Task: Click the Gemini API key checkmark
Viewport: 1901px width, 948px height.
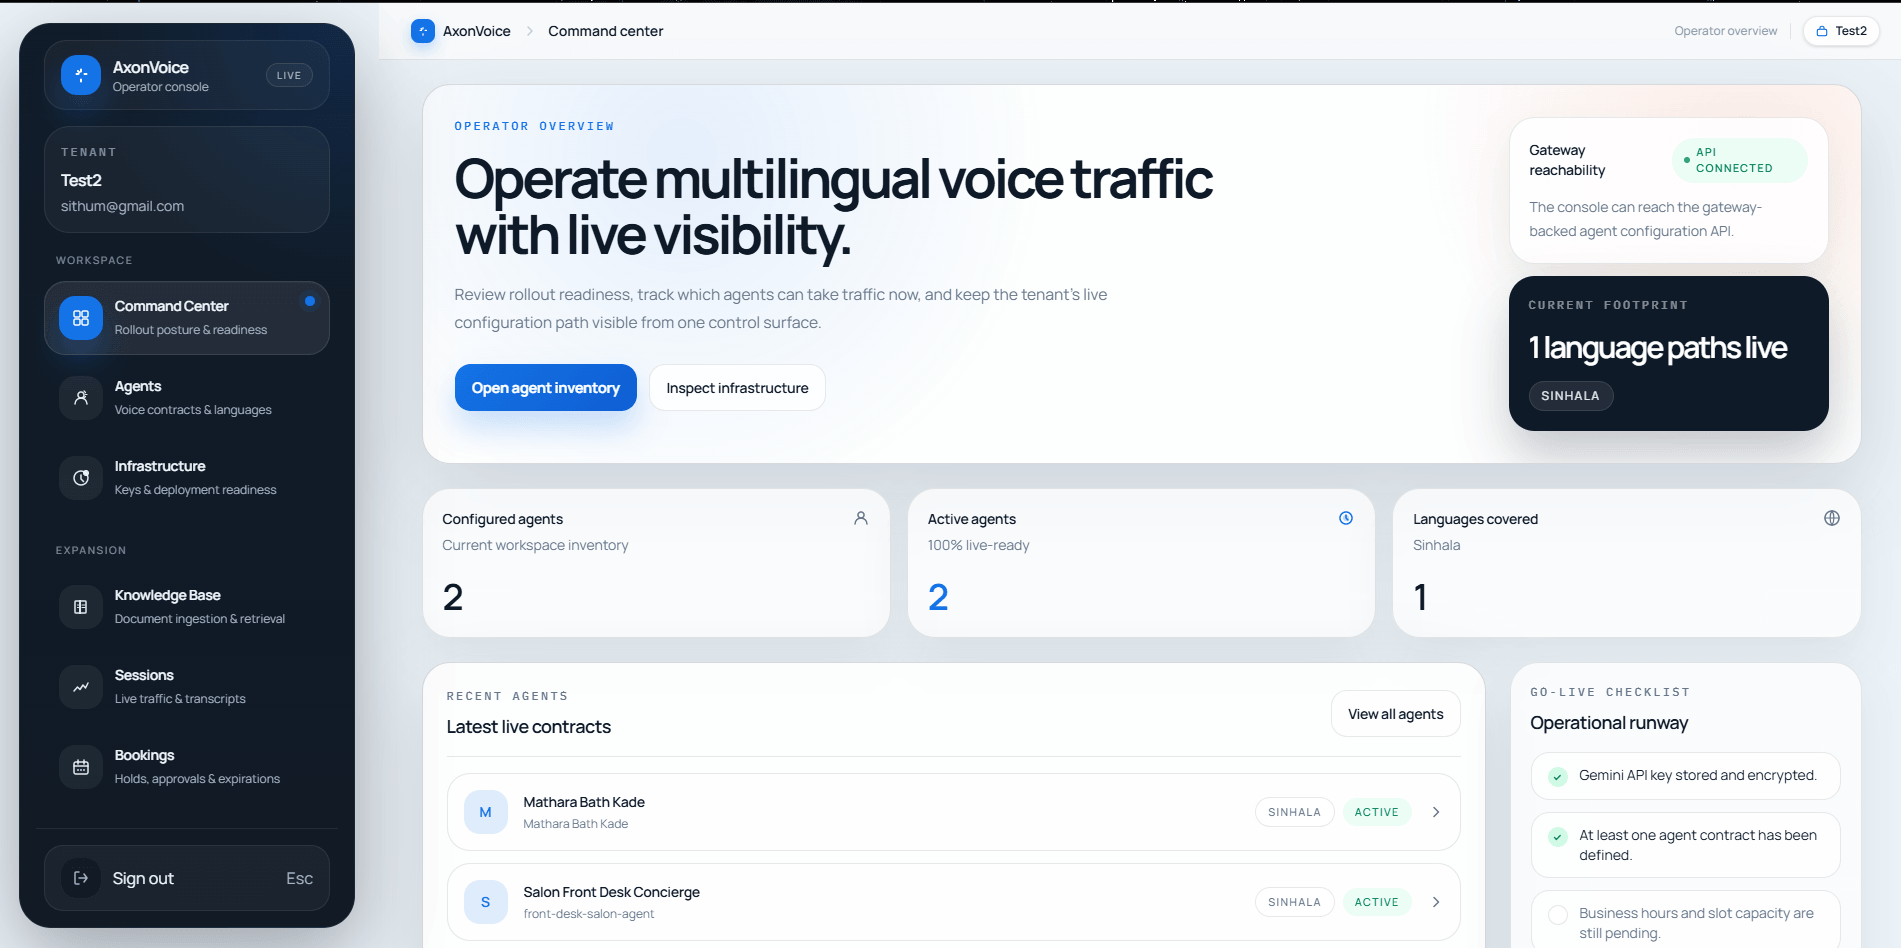Action: click(x=1558, y=777)
